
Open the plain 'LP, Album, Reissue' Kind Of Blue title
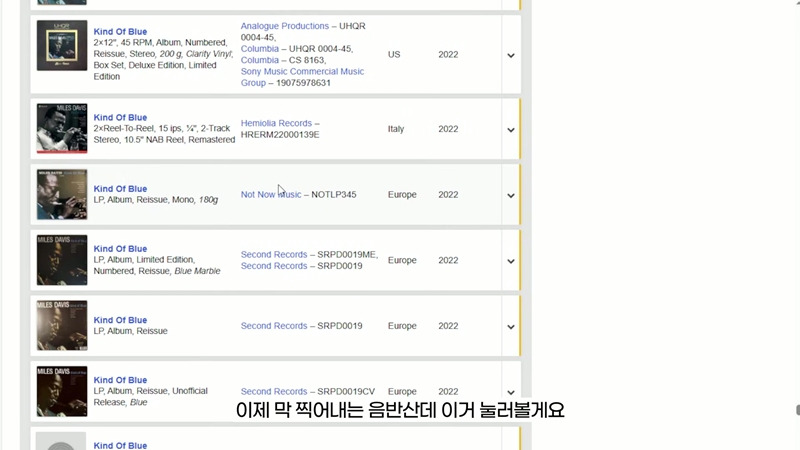[x=120, y=320]
